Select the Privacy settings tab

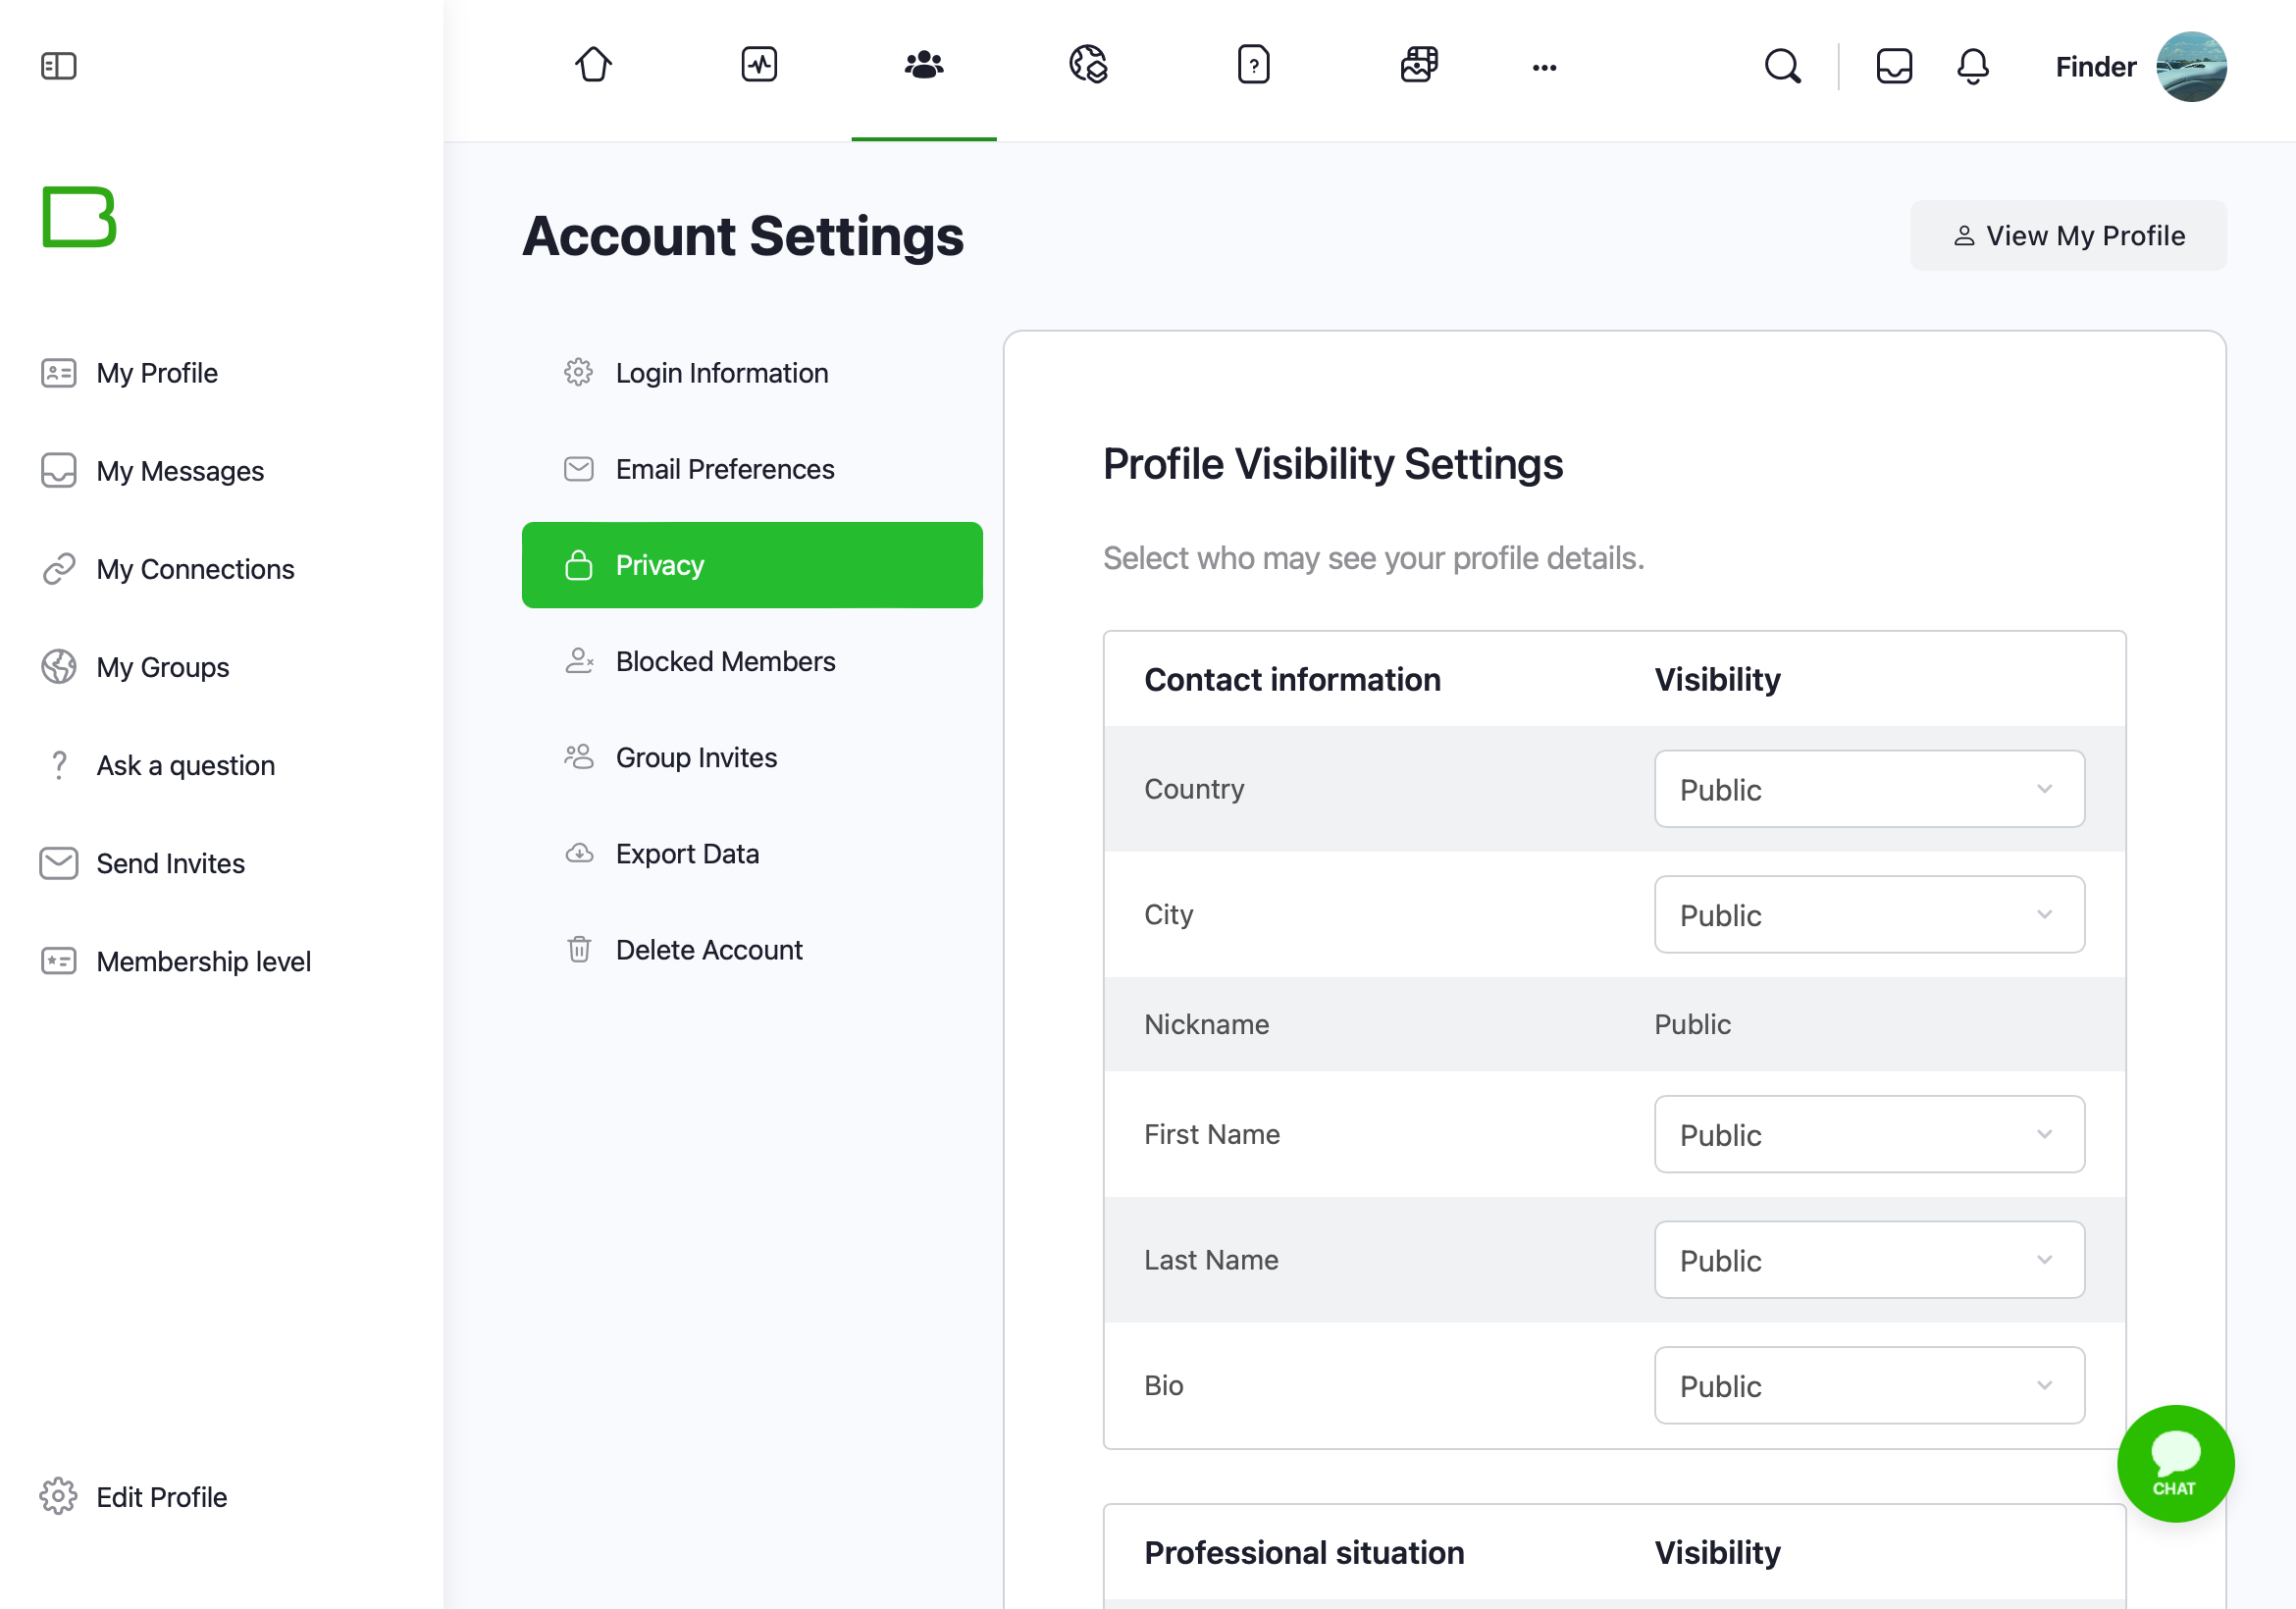tap(752, 565)
